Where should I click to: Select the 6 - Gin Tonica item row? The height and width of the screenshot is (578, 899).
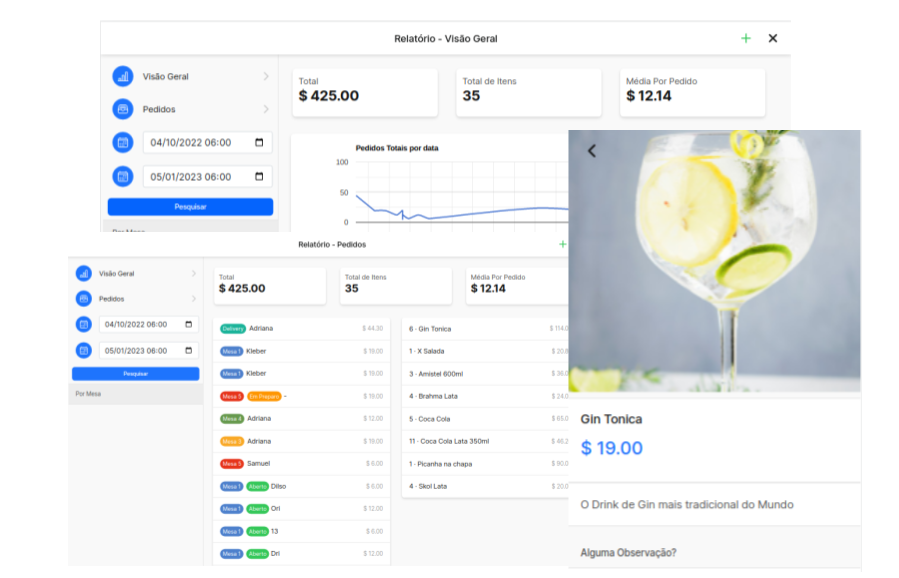[x=486, y=329]
